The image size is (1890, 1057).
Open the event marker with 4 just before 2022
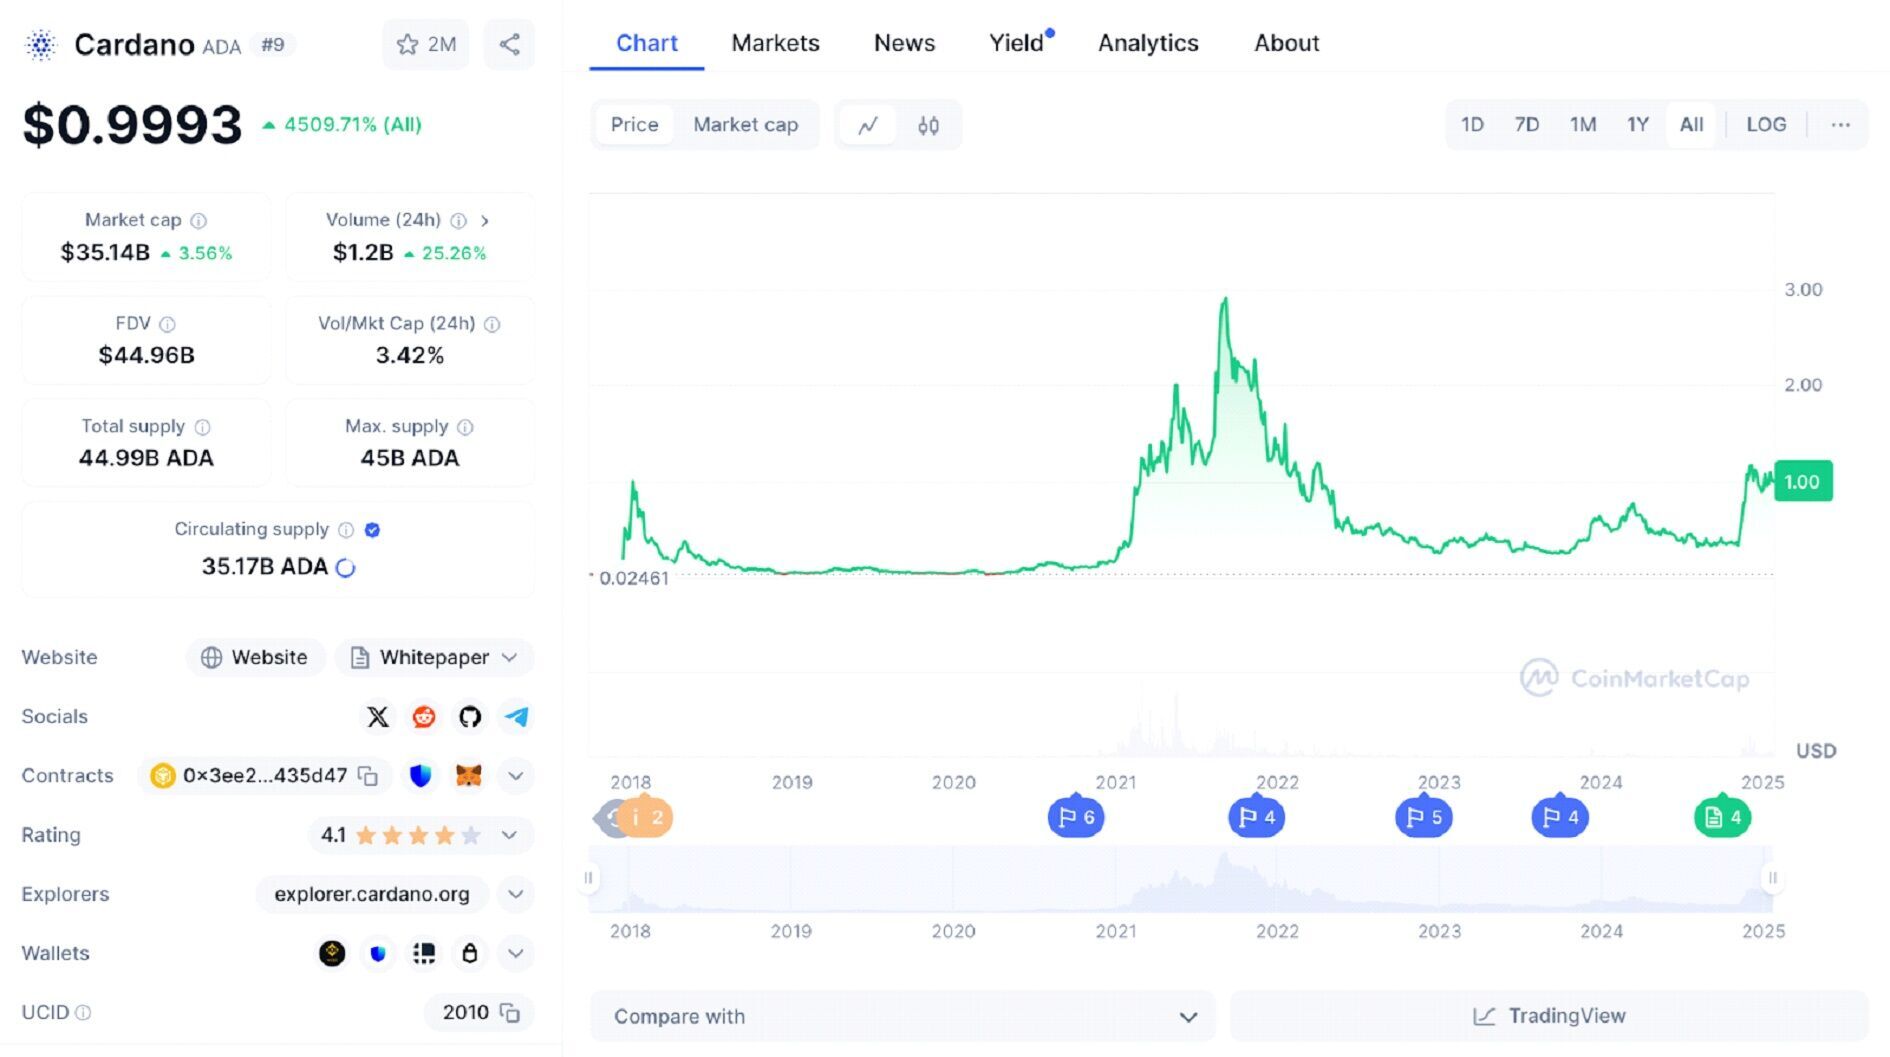tap(1256, 817)
